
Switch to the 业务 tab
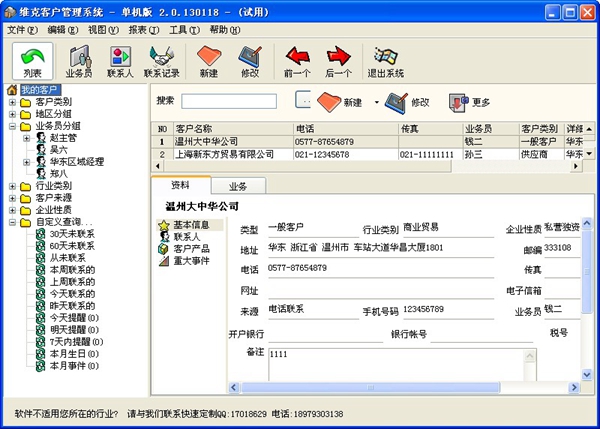[238, 186]
